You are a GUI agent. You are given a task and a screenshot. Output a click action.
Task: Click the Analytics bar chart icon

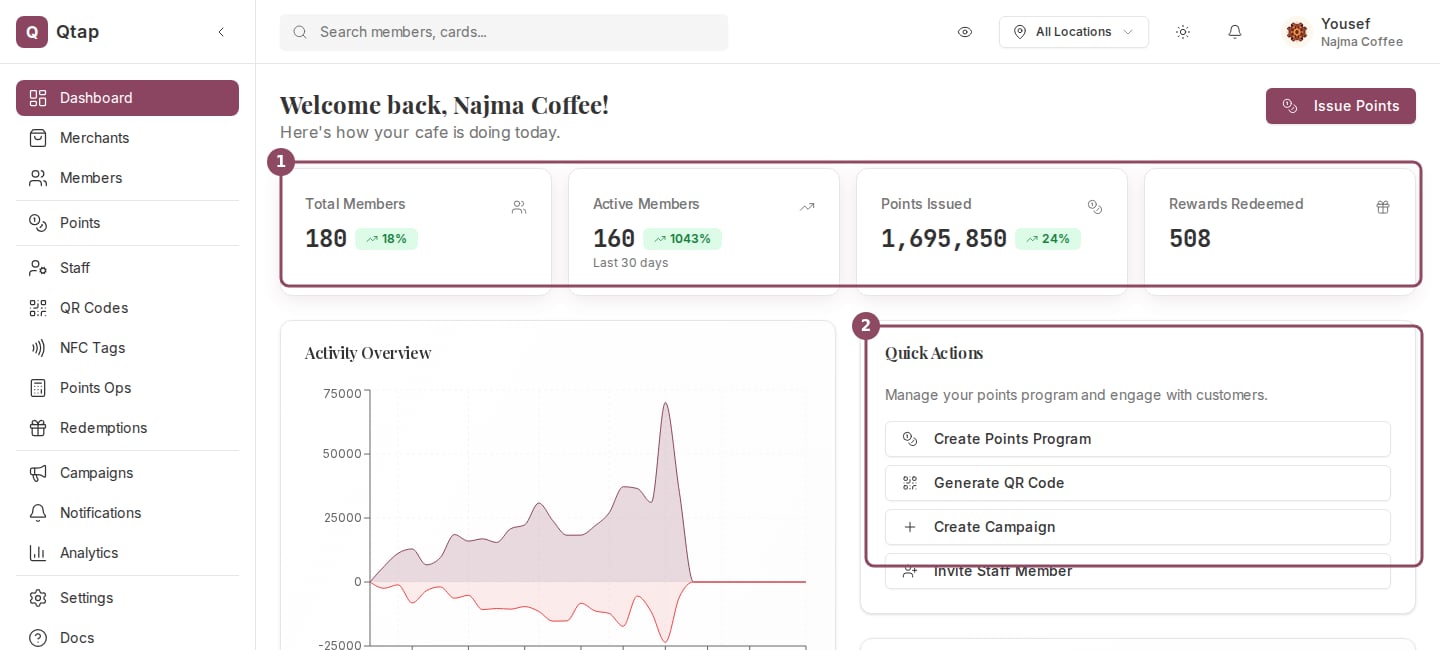[x=38, y=553]
